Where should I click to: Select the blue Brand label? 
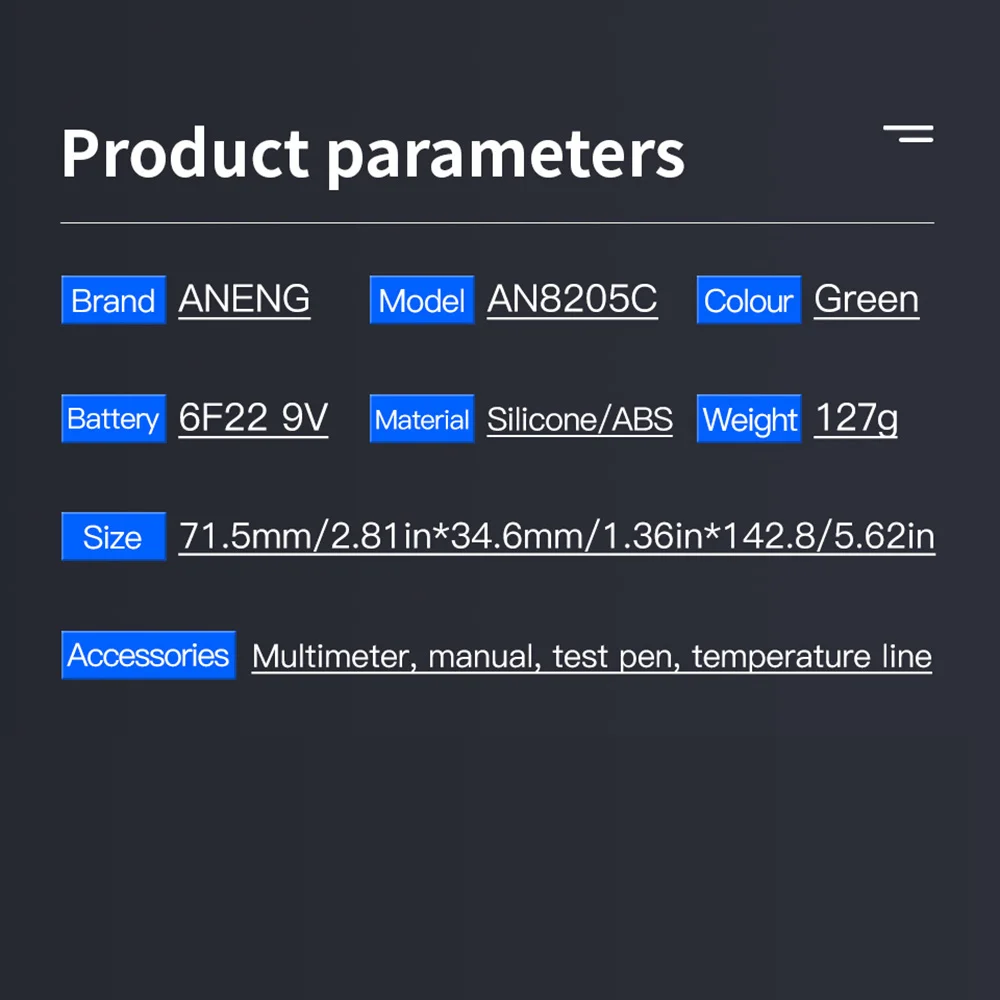point(113,300)
